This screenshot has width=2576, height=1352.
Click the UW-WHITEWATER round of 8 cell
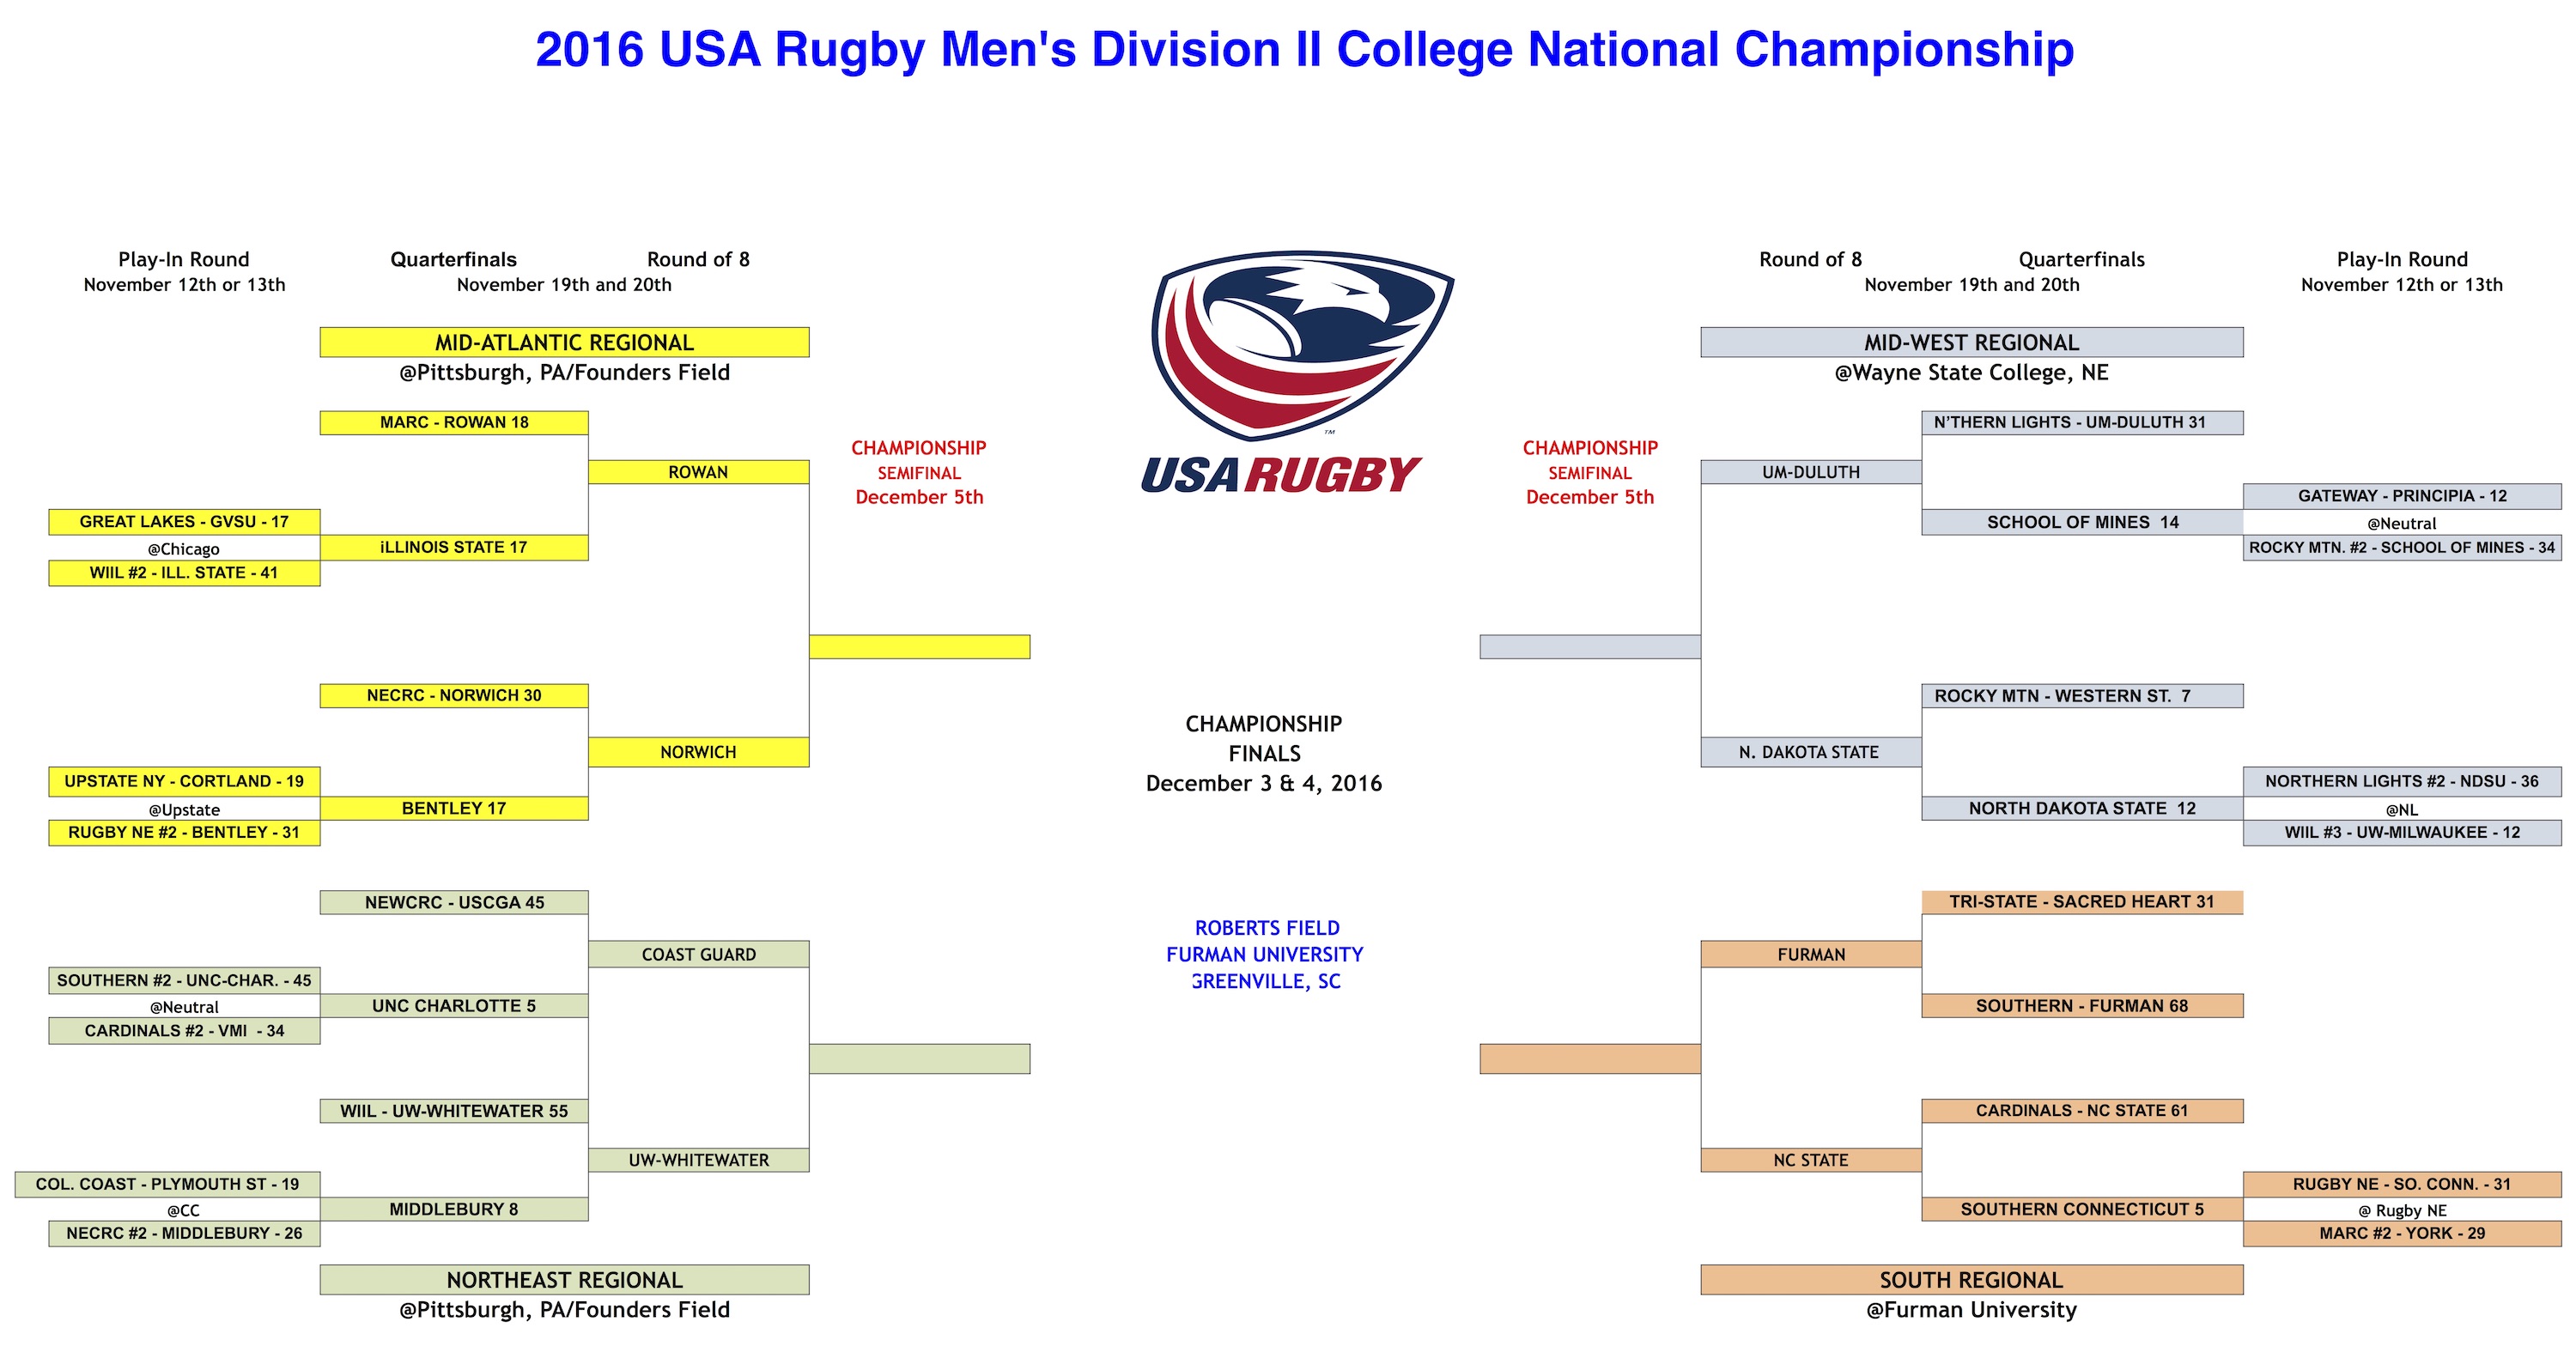tap(698, 1160)
